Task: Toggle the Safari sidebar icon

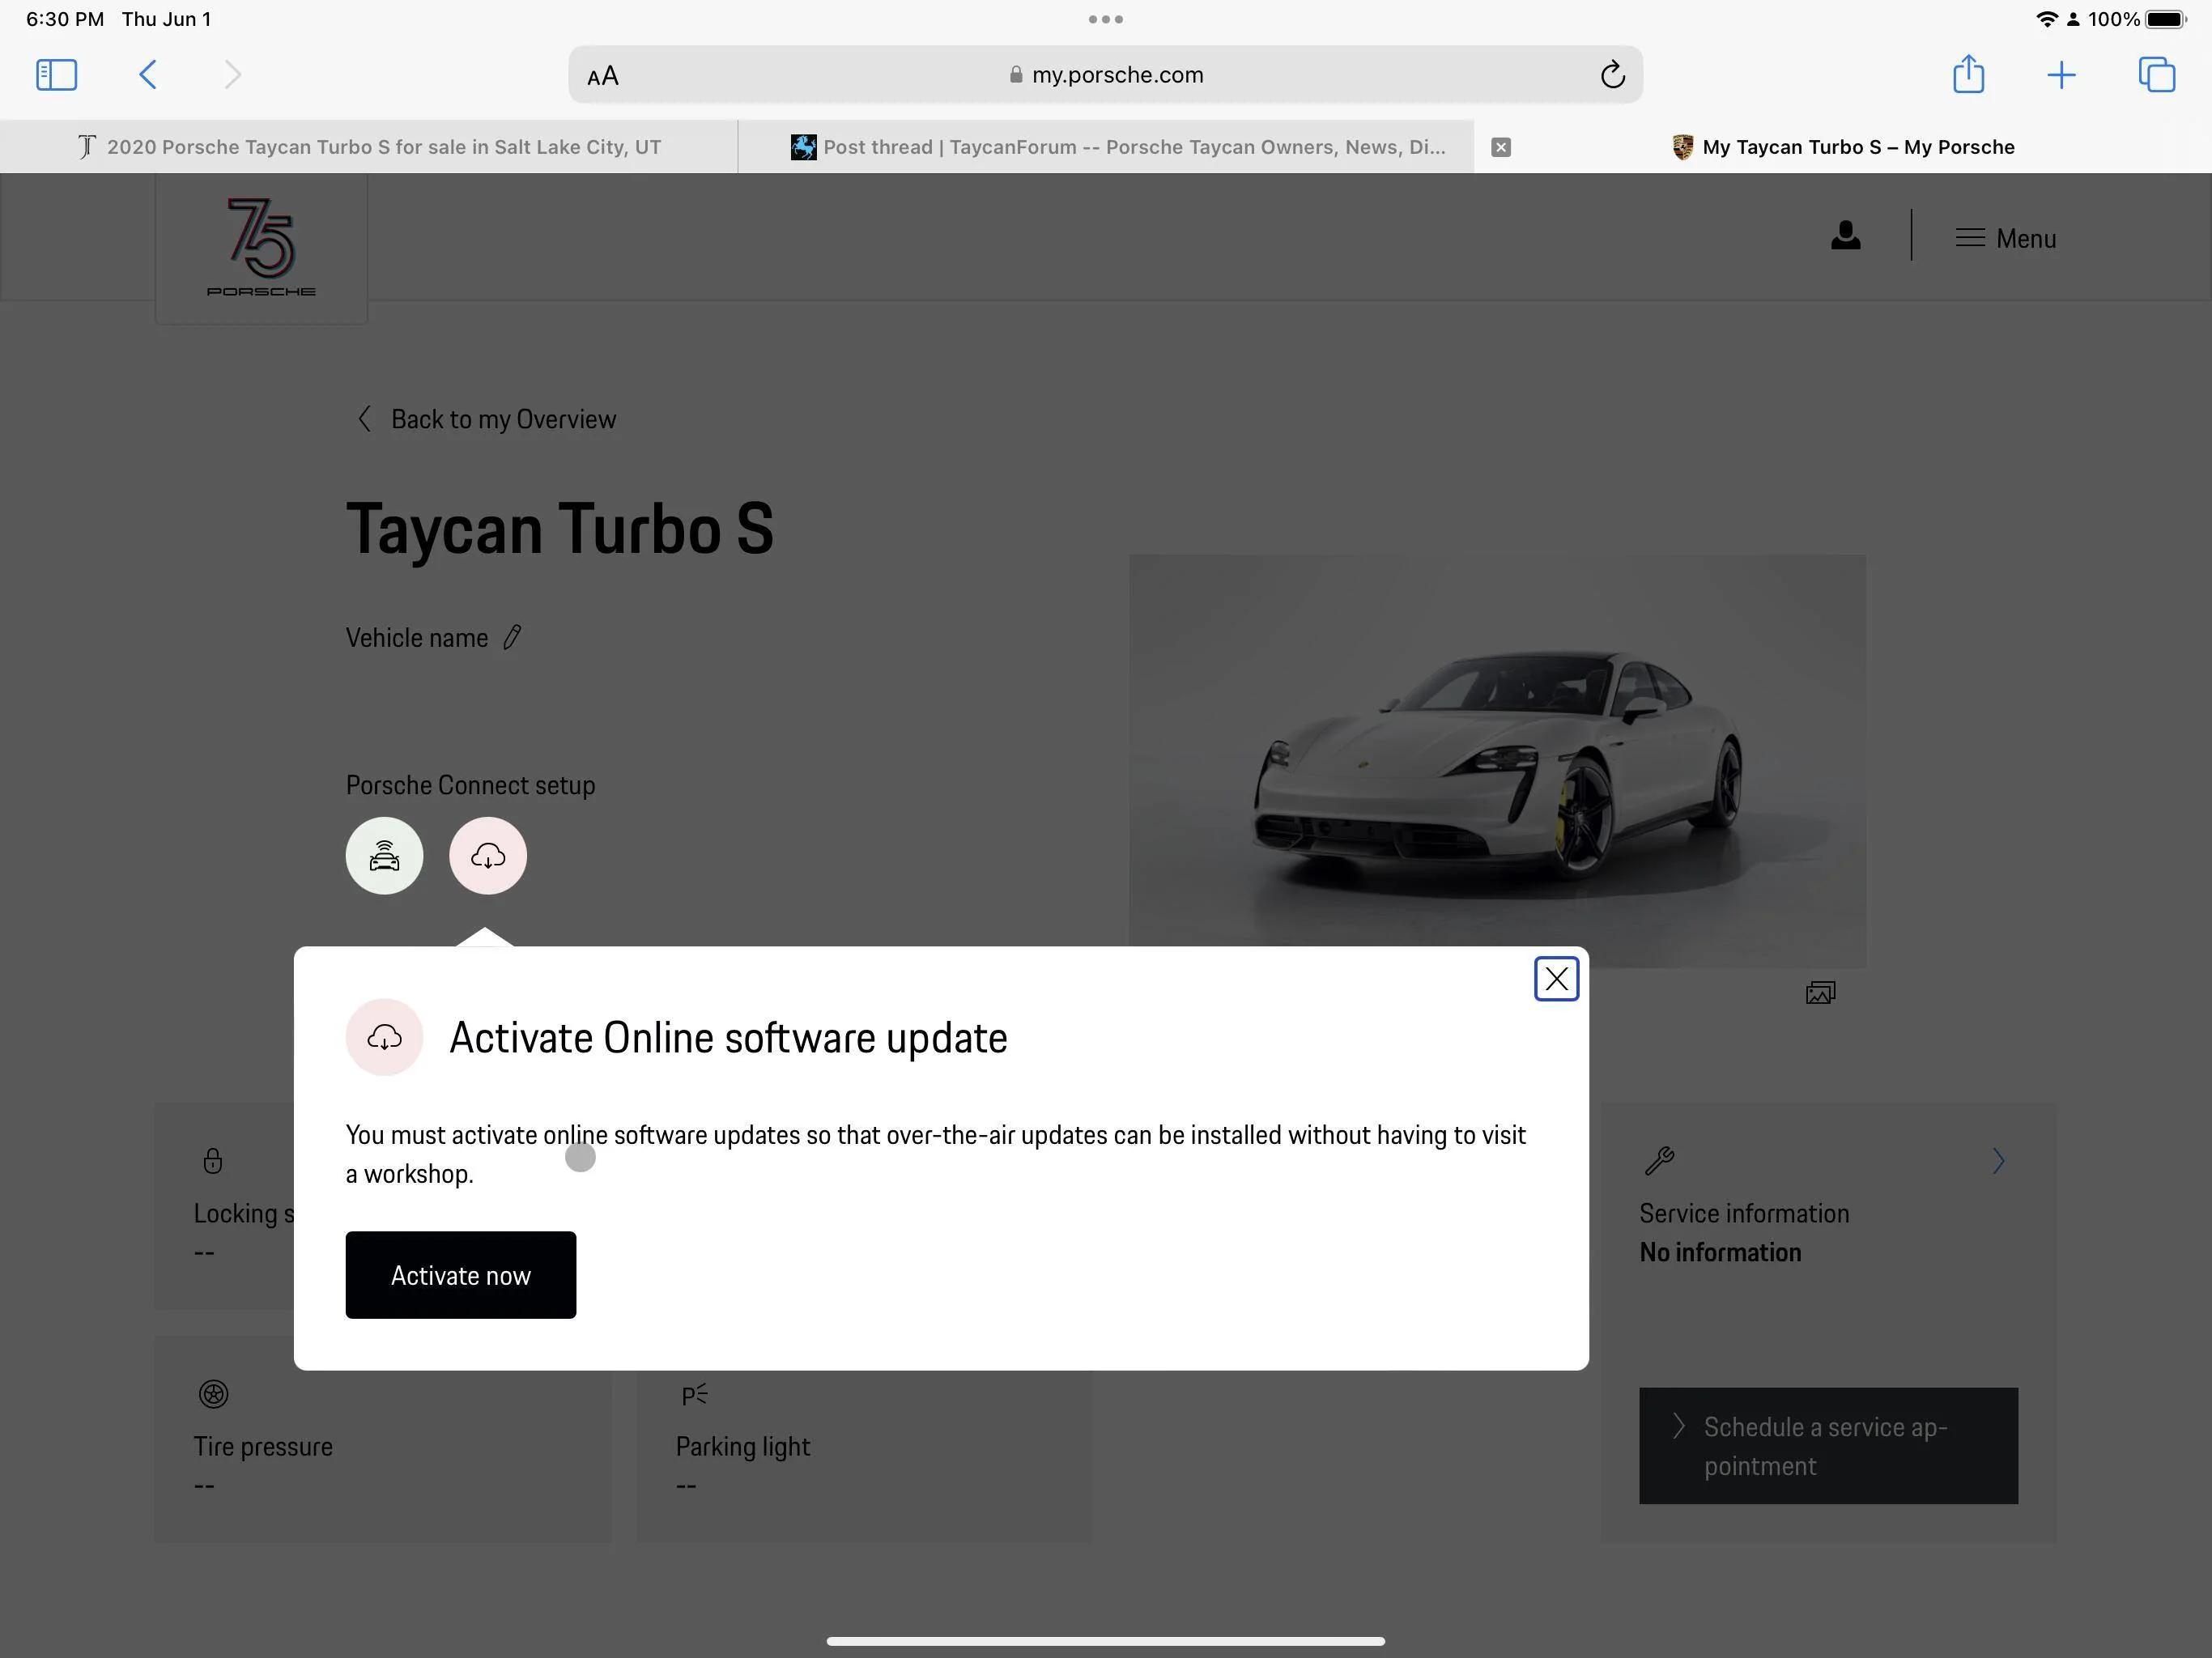Action: 56,75
